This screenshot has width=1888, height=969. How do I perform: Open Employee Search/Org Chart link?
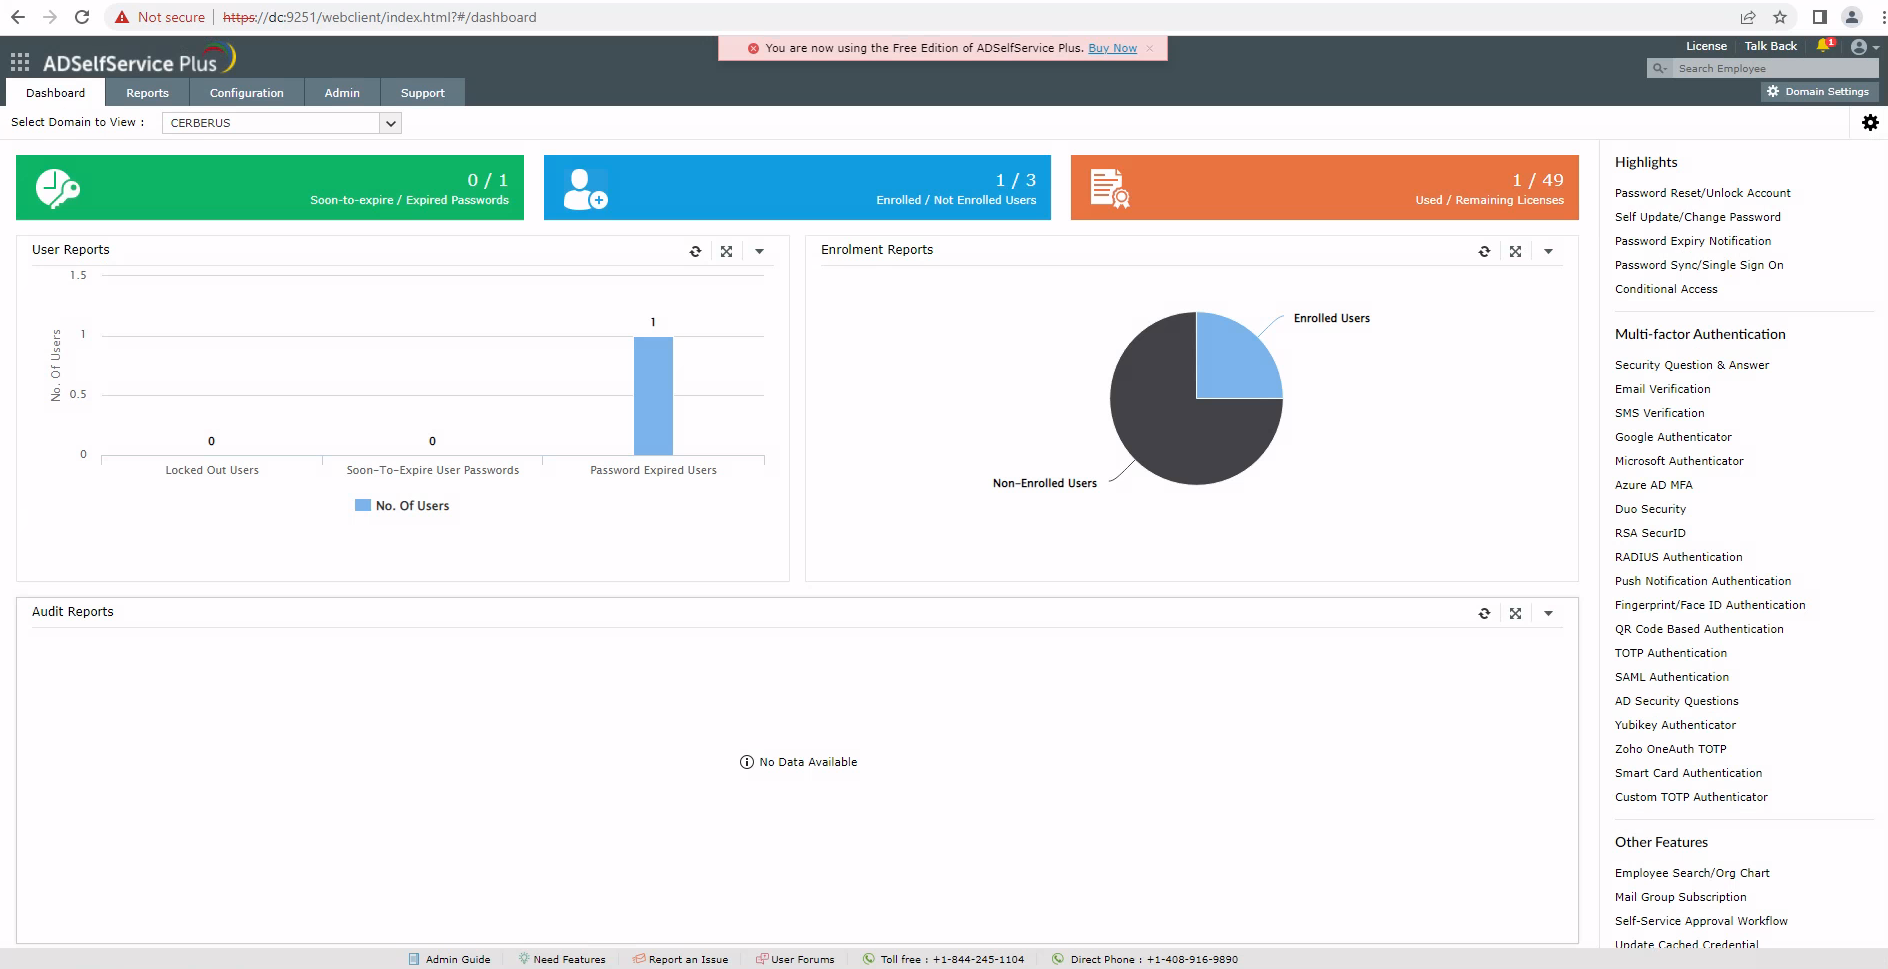point(1692,873)
